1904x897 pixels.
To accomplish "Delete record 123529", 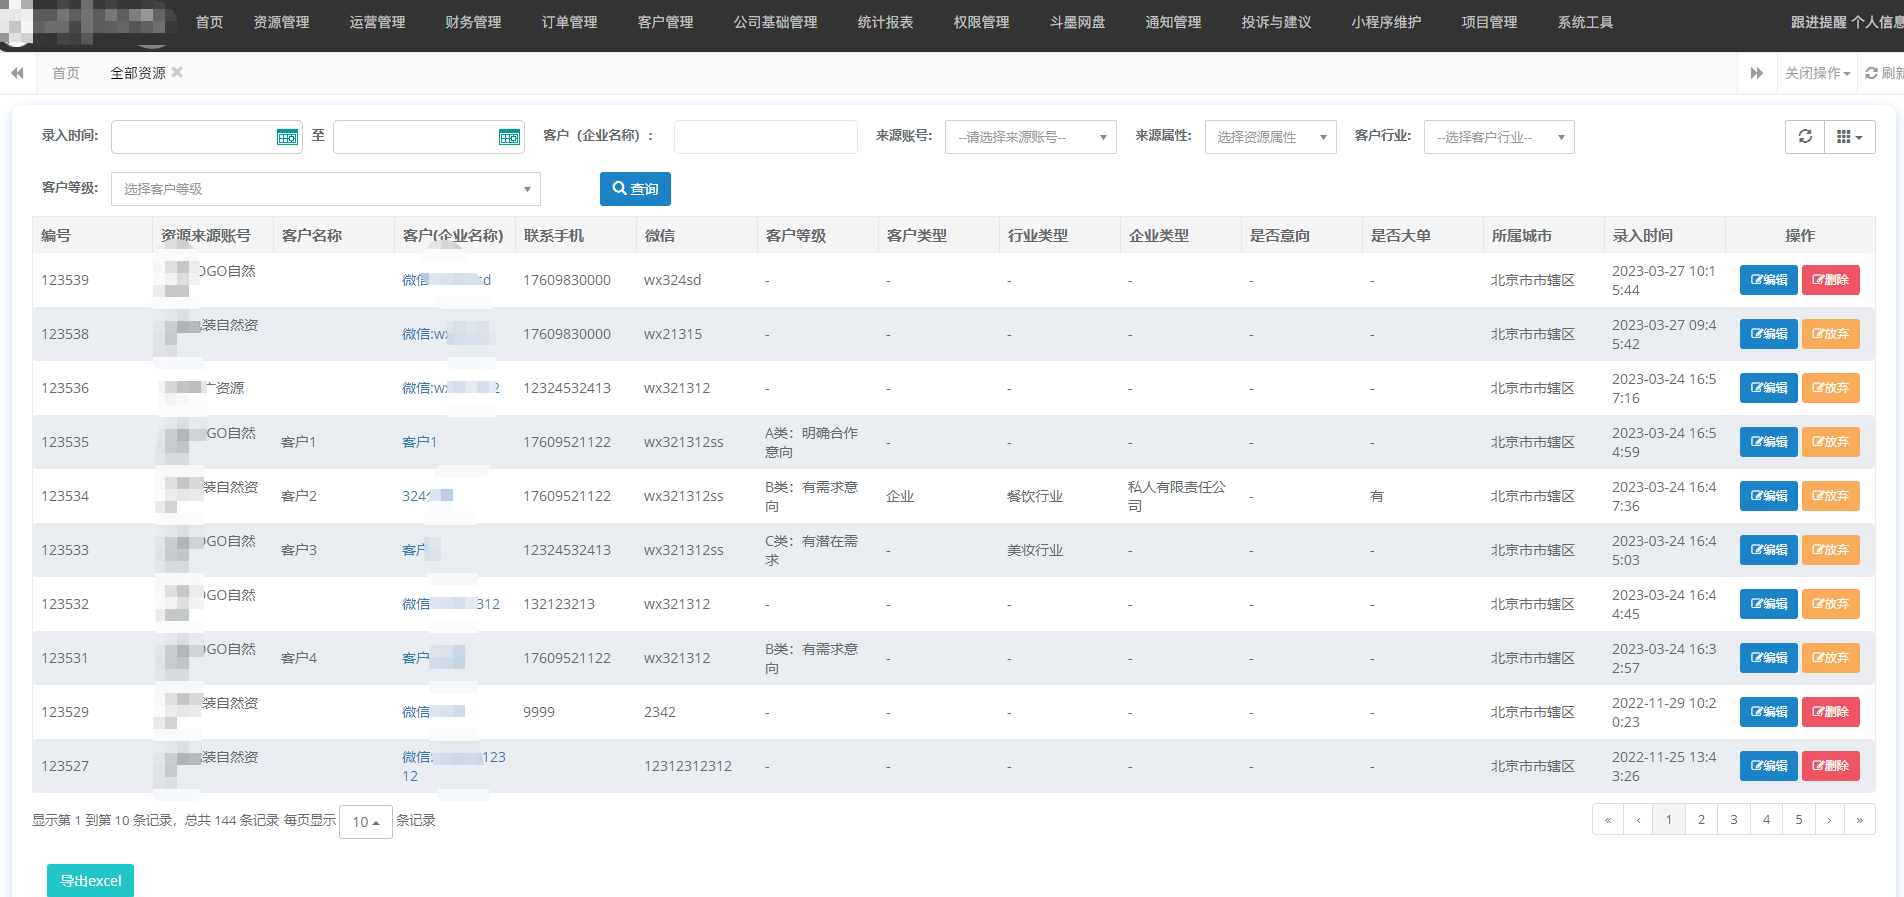I will click(1830, 712).
